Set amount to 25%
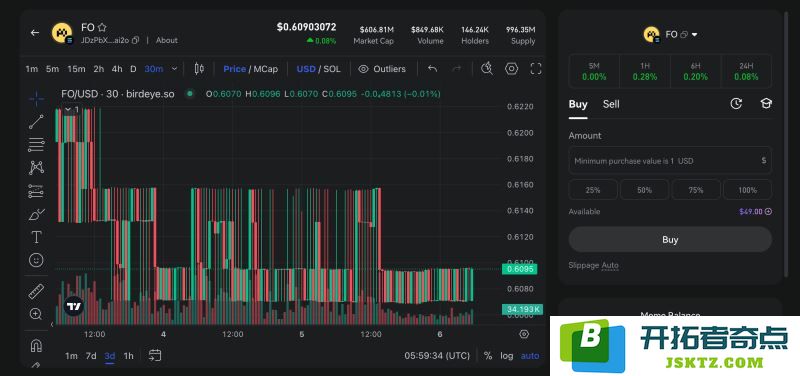The height and width of the screenshot is (376, 800). (x=593, y=190)
